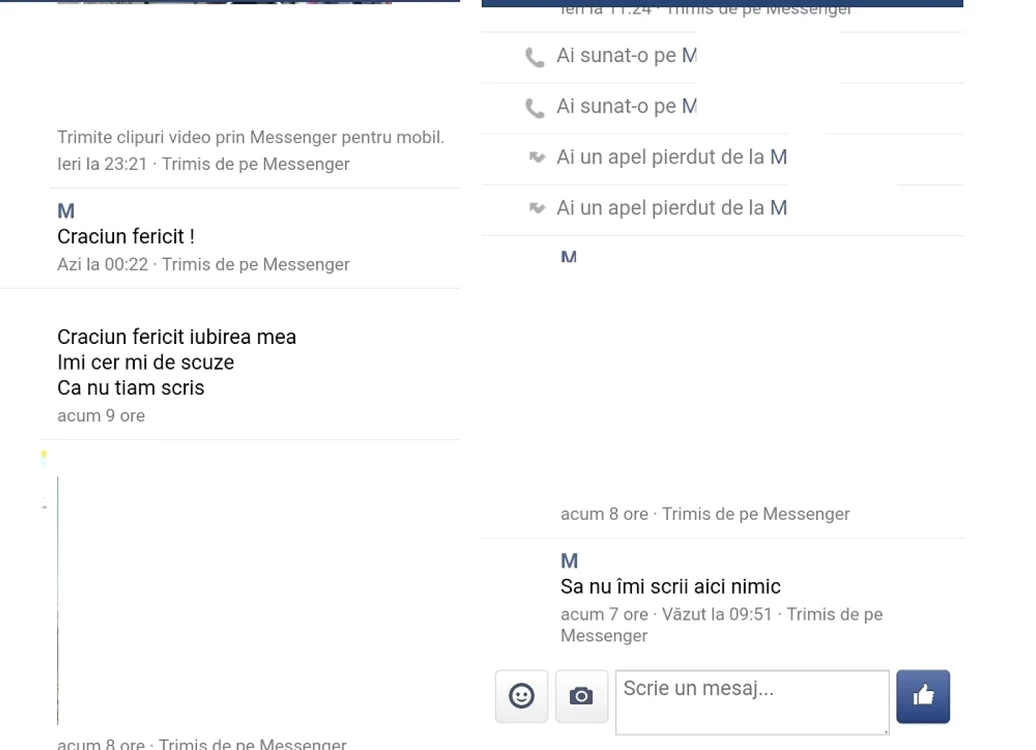Image resolution: width=1036 pixels, height=750 pixels.
Task: Click the first outgoing call phone icon
Action: (535, 57)
